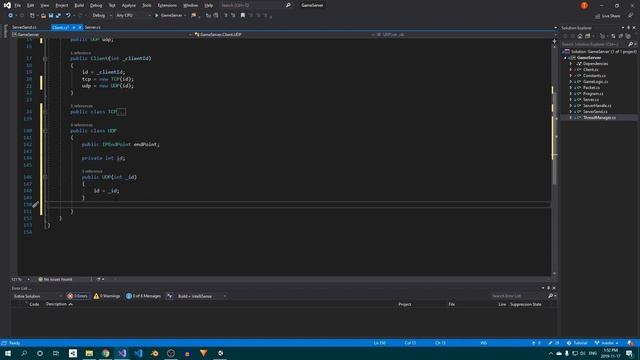Switch to the ServerSend.cs tab

point(24,27)
